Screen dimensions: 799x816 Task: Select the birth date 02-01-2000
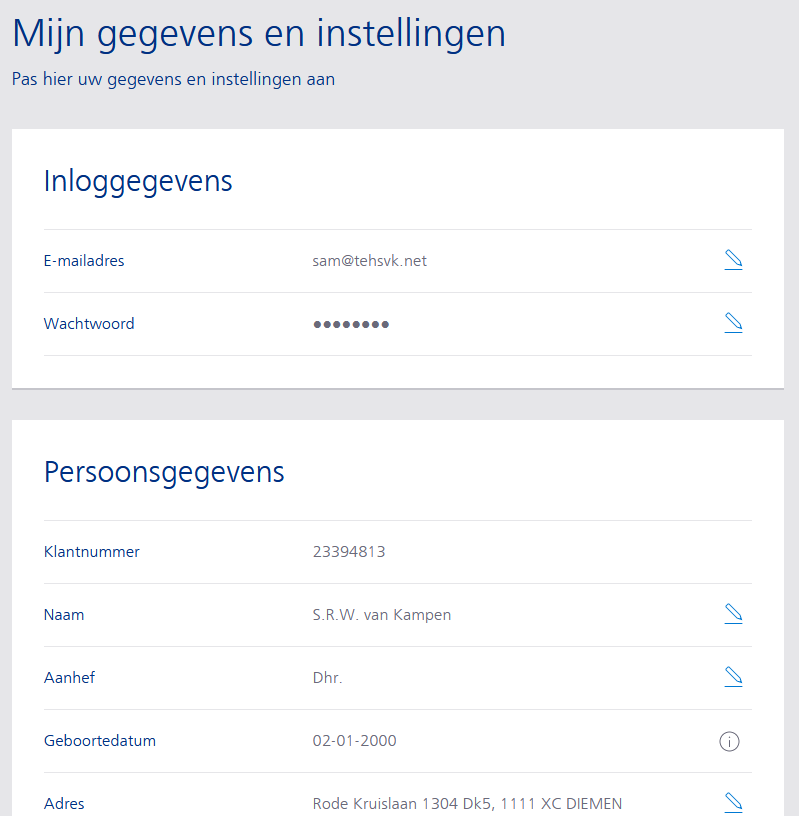coord(354,741)
